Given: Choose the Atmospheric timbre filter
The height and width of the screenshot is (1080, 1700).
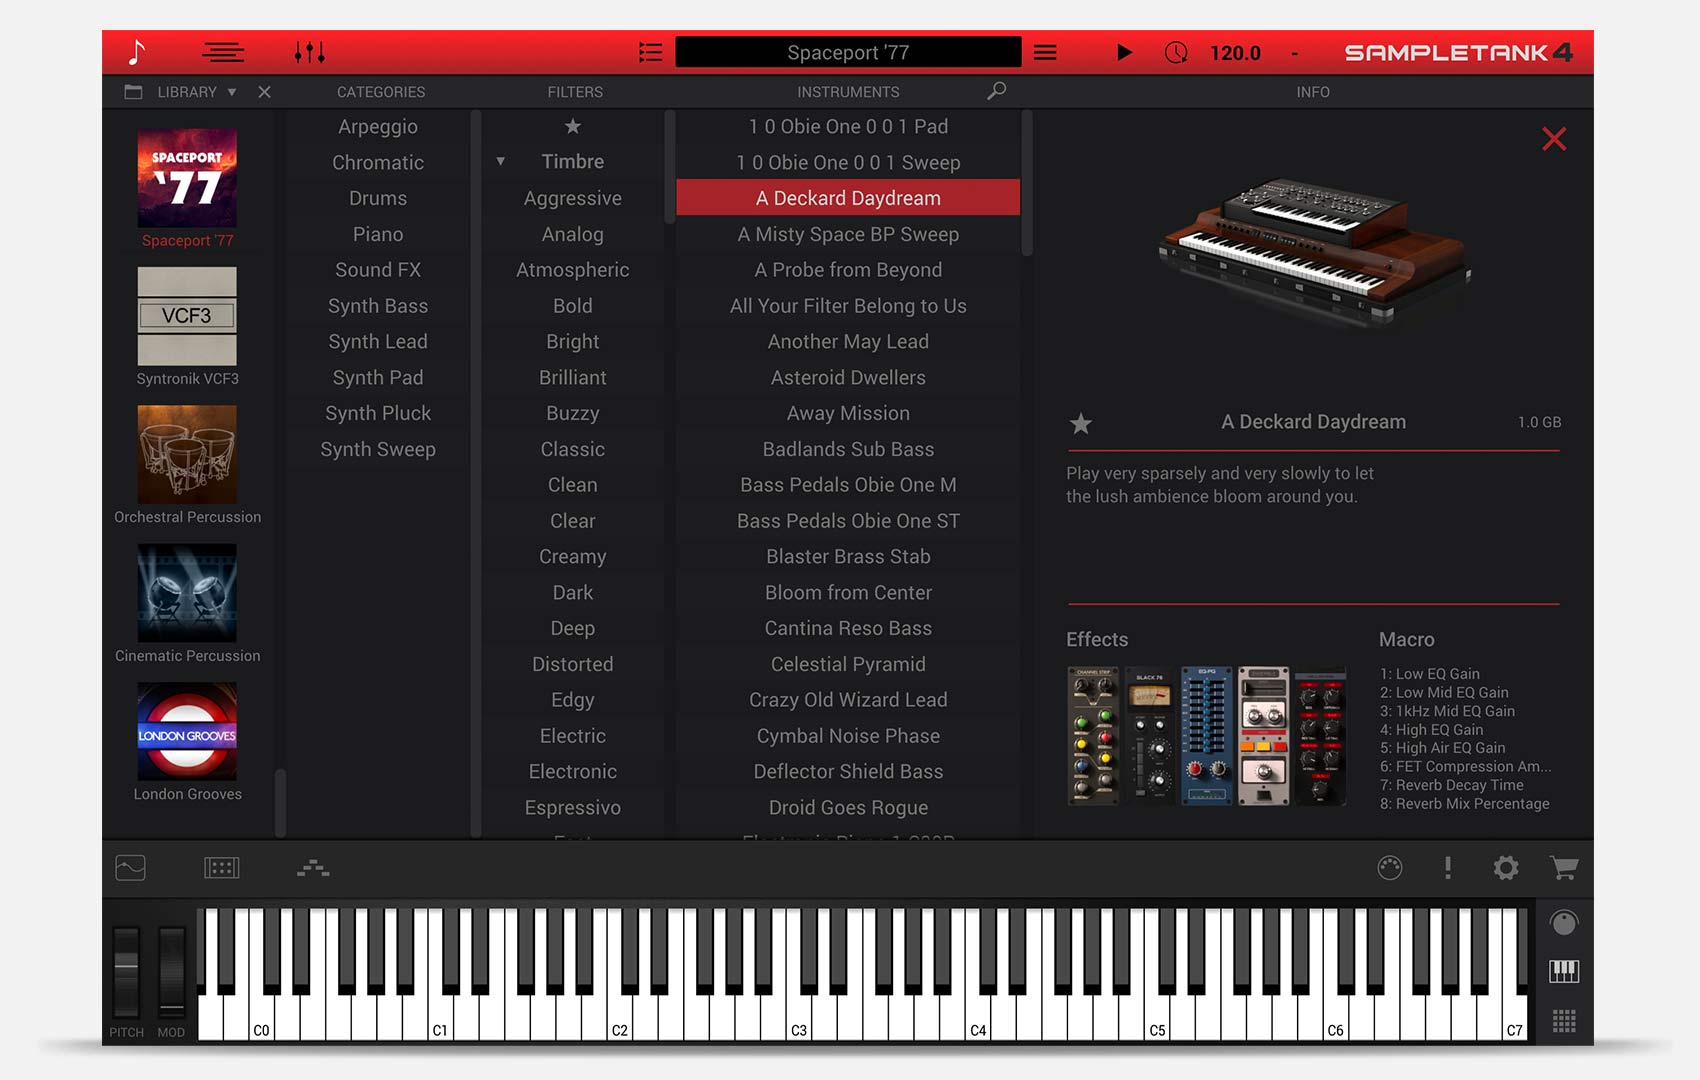Looking at the screenshot, I should point(572,270).
